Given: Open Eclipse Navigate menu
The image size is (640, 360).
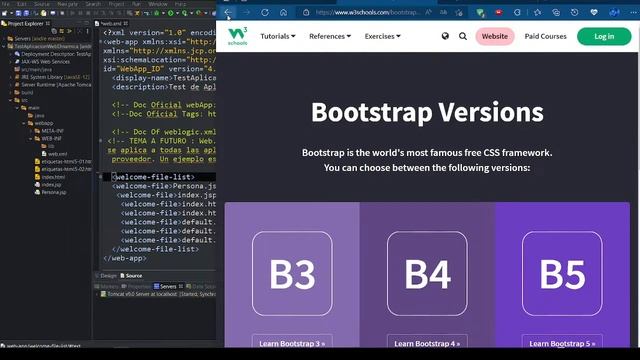Looking at the screenshot, I should (x=67, y=4).
